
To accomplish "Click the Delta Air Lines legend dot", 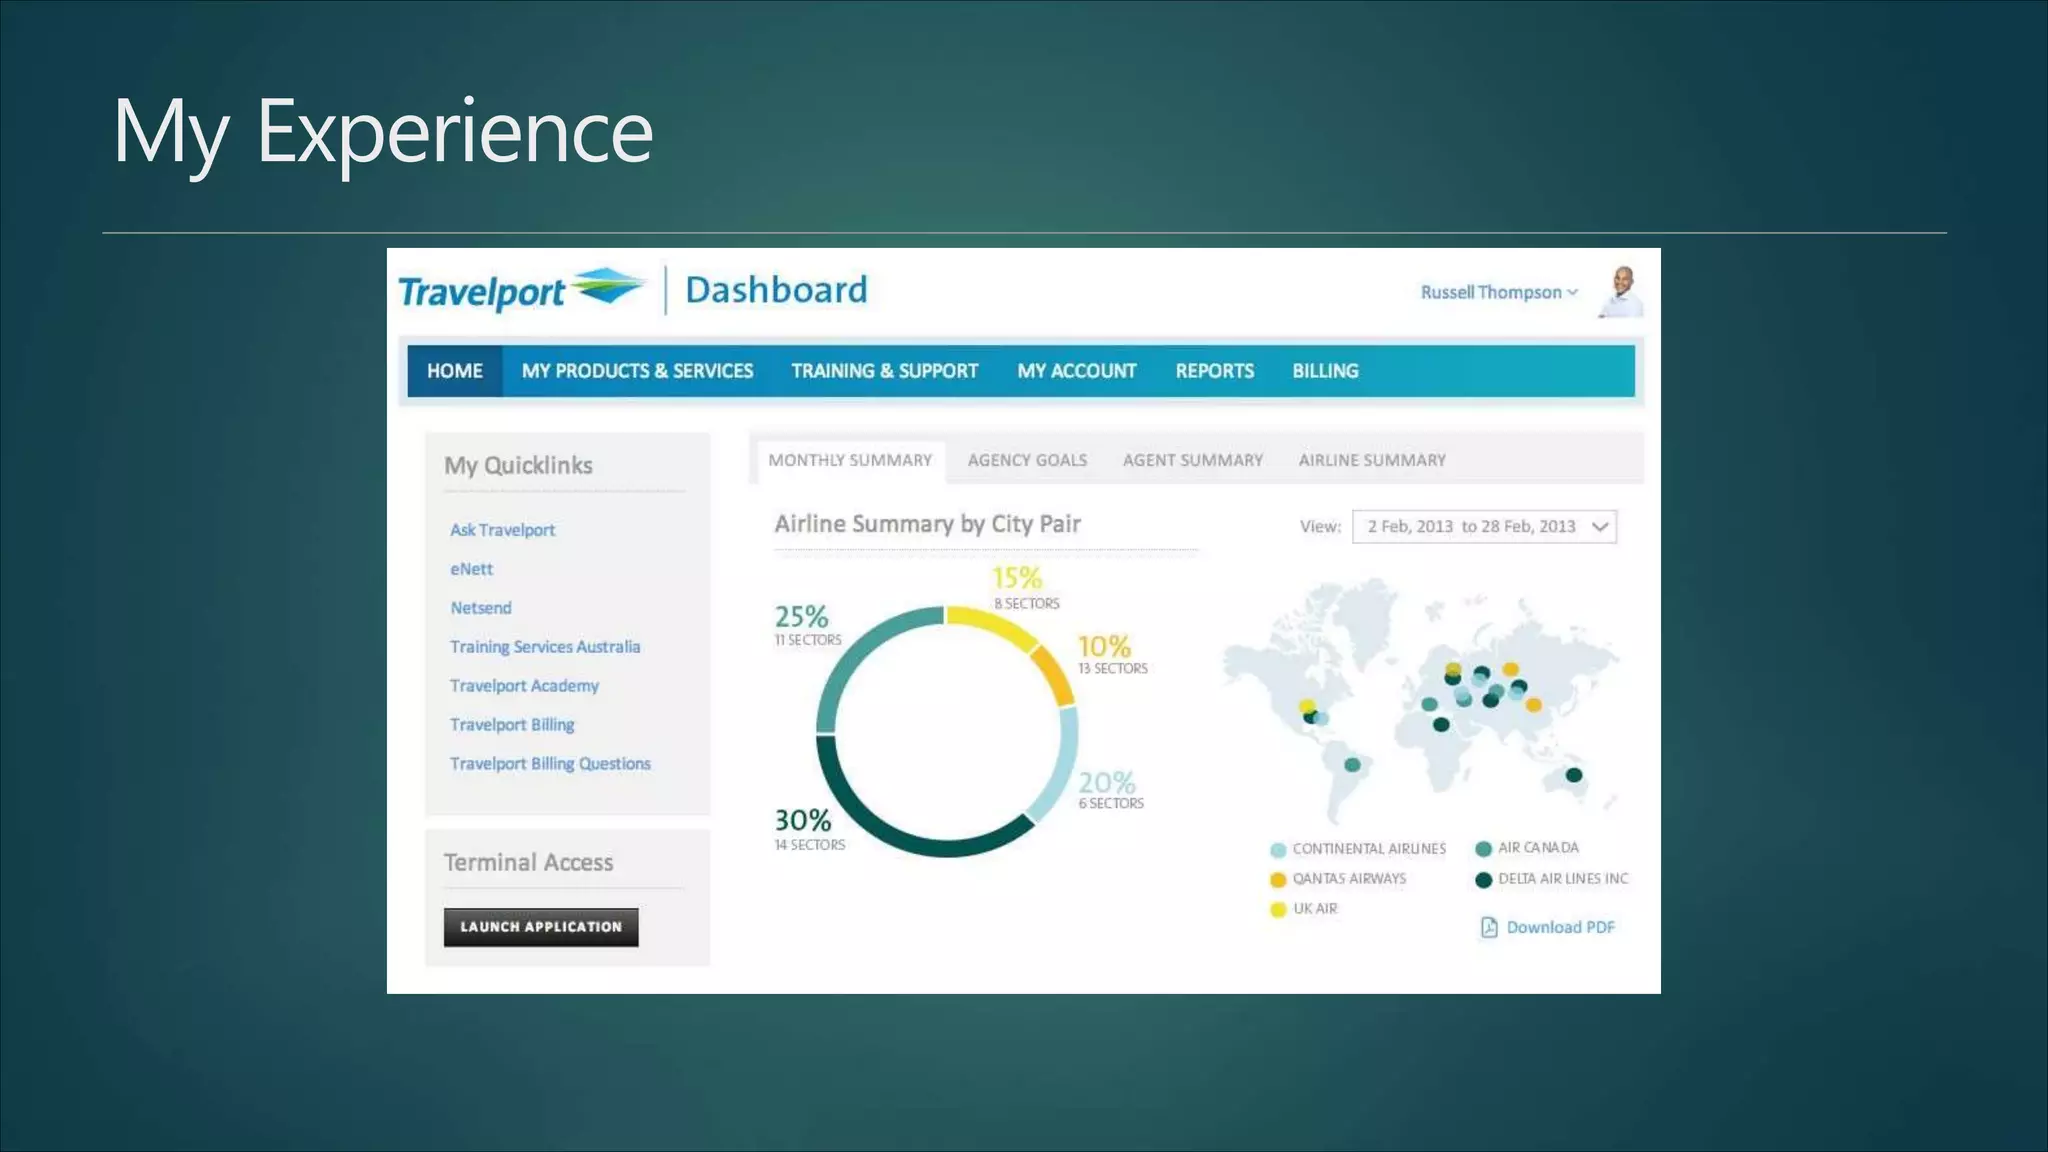I will coord(1483,880).
